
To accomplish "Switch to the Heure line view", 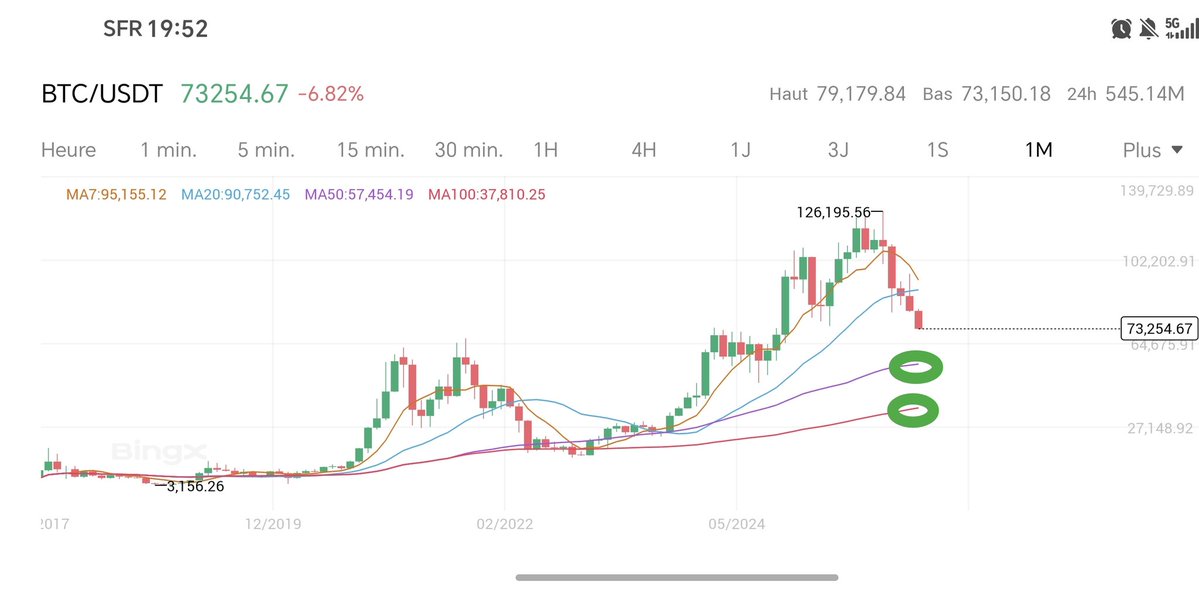I will [68, 150].
